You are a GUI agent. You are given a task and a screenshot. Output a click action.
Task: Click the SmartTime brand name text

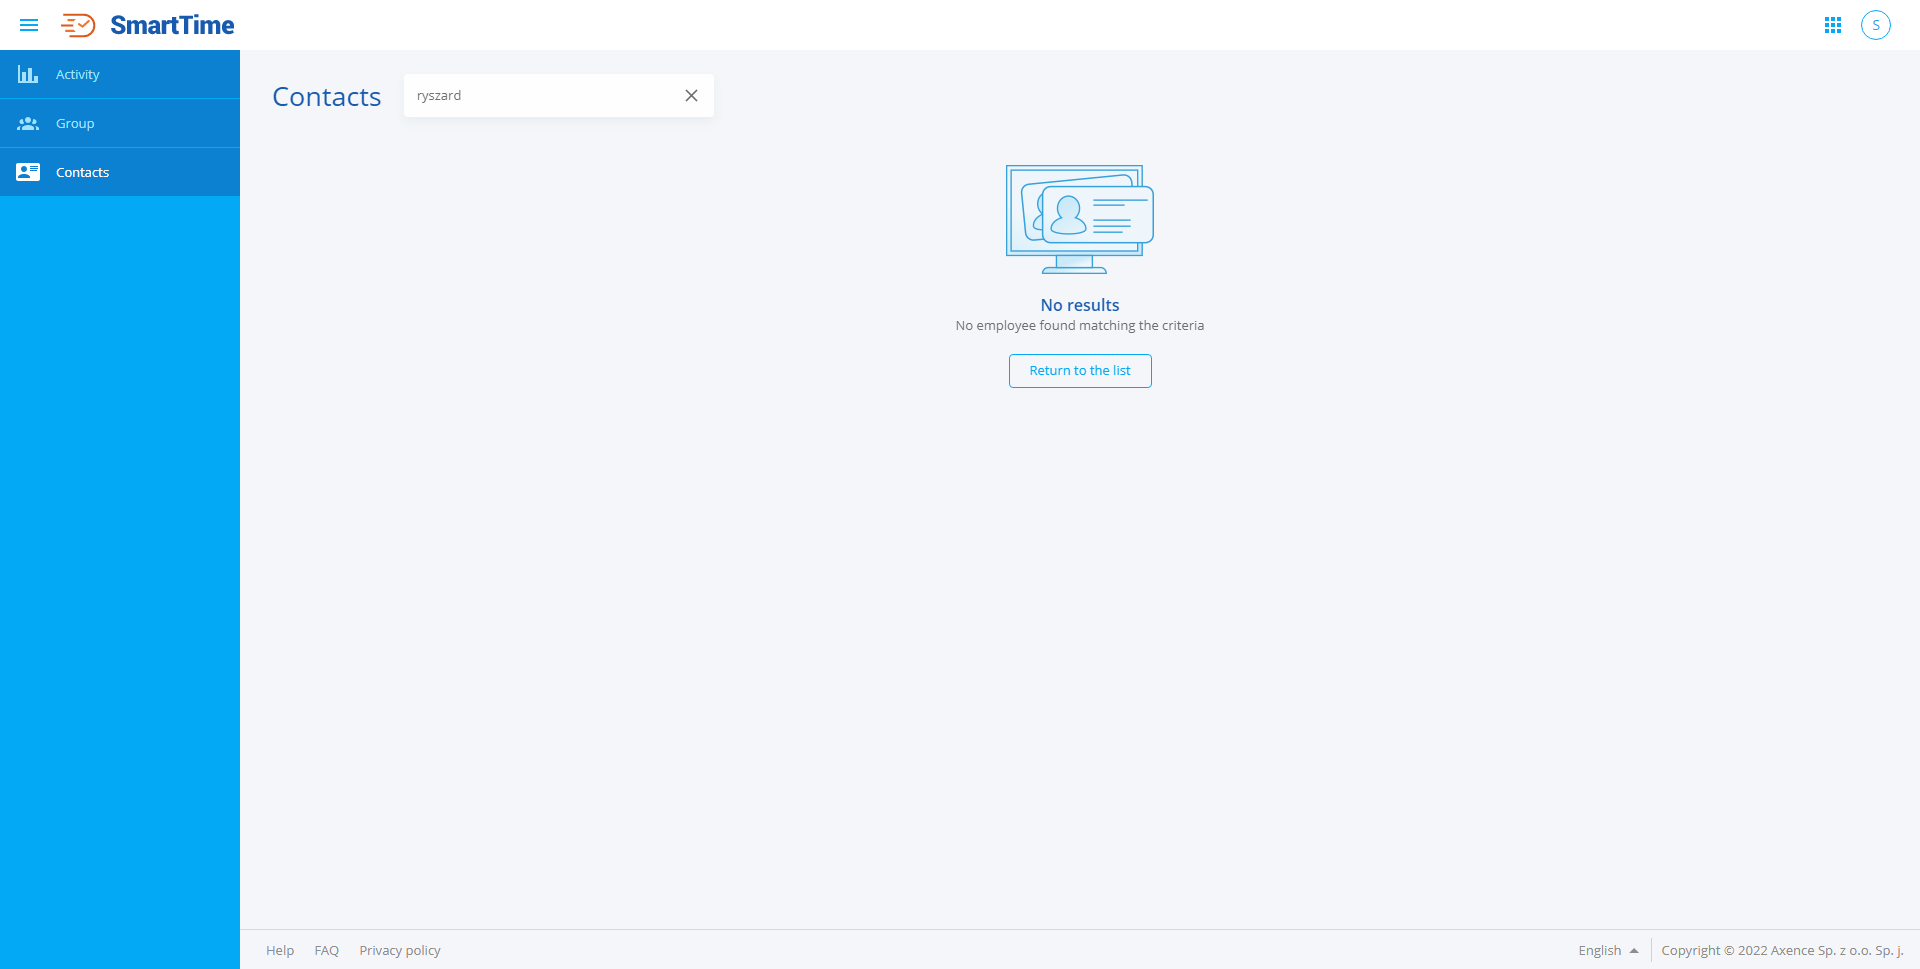click(x=172, y=25)
